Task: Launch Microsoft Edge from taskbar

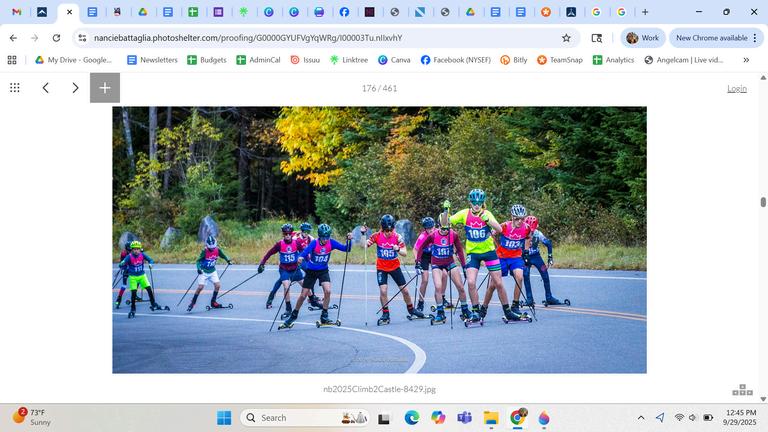Action: point(411,418)
